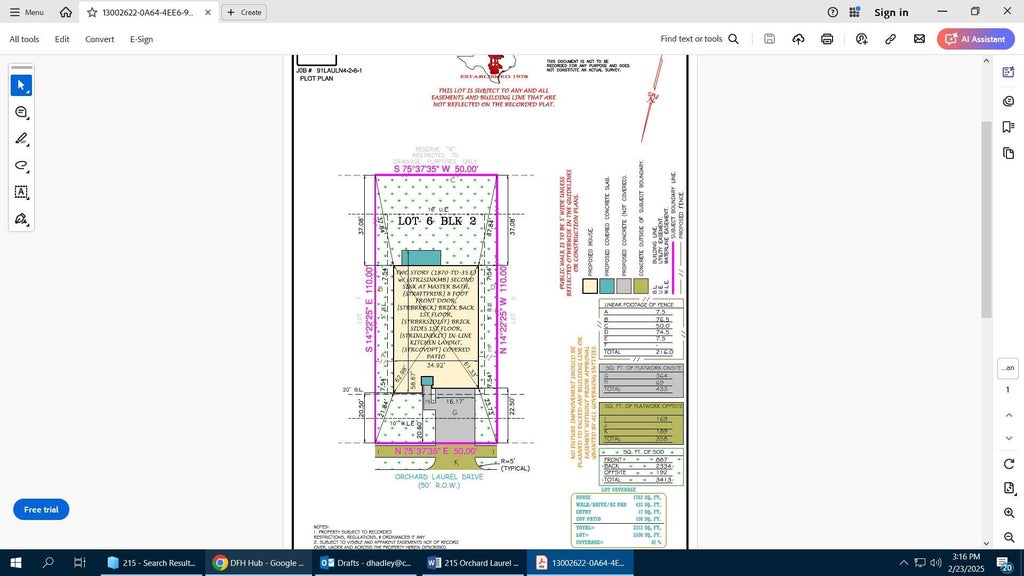The image size is (1024, 576).
Task: Choose the add comment tool
Action: [x=21, y=112]
